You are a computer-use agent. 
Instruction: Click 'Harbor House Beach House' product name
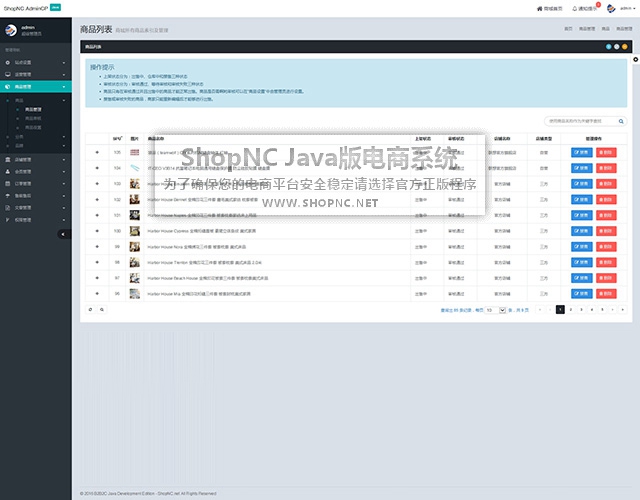click(208, 278)
